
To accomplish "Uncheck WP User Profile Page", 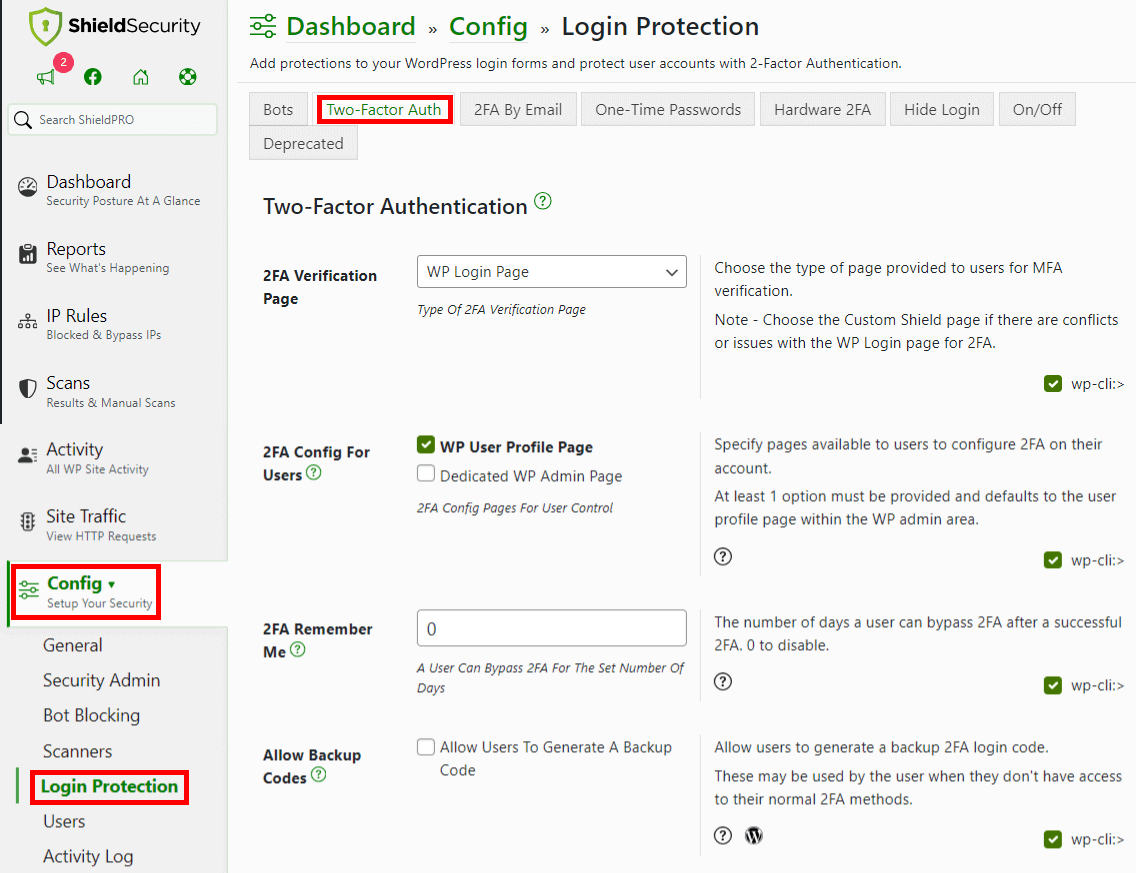I will (x=425, y=446).
